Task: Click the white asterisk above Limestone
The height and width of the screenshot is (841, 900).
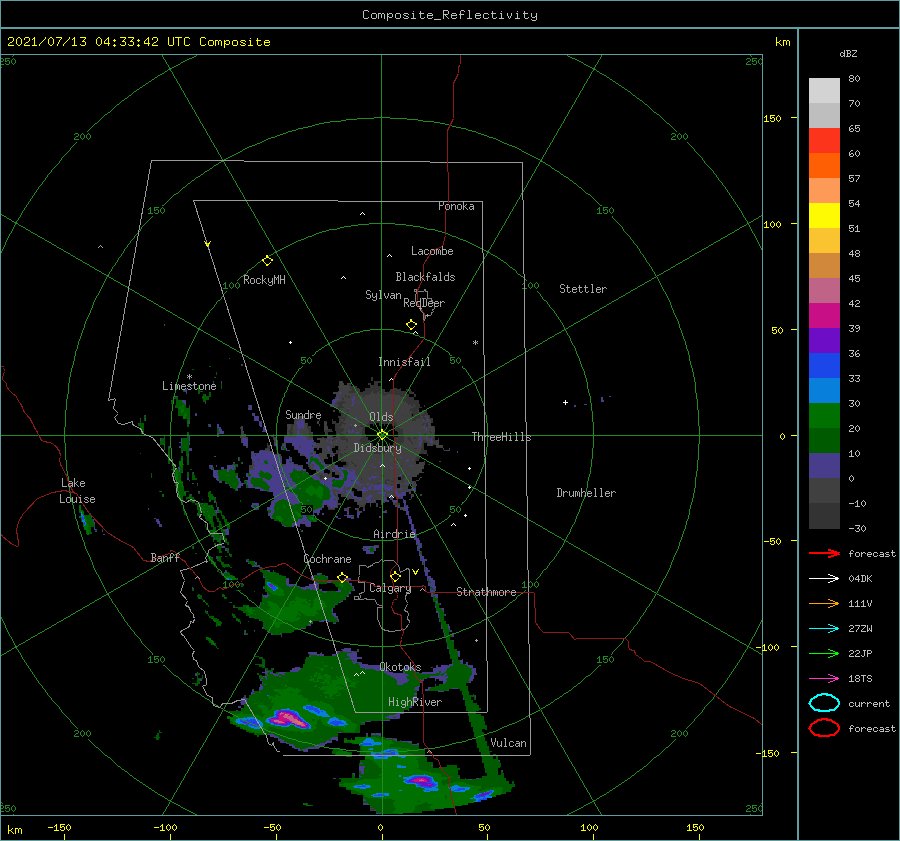Action: tap(189, 377)
